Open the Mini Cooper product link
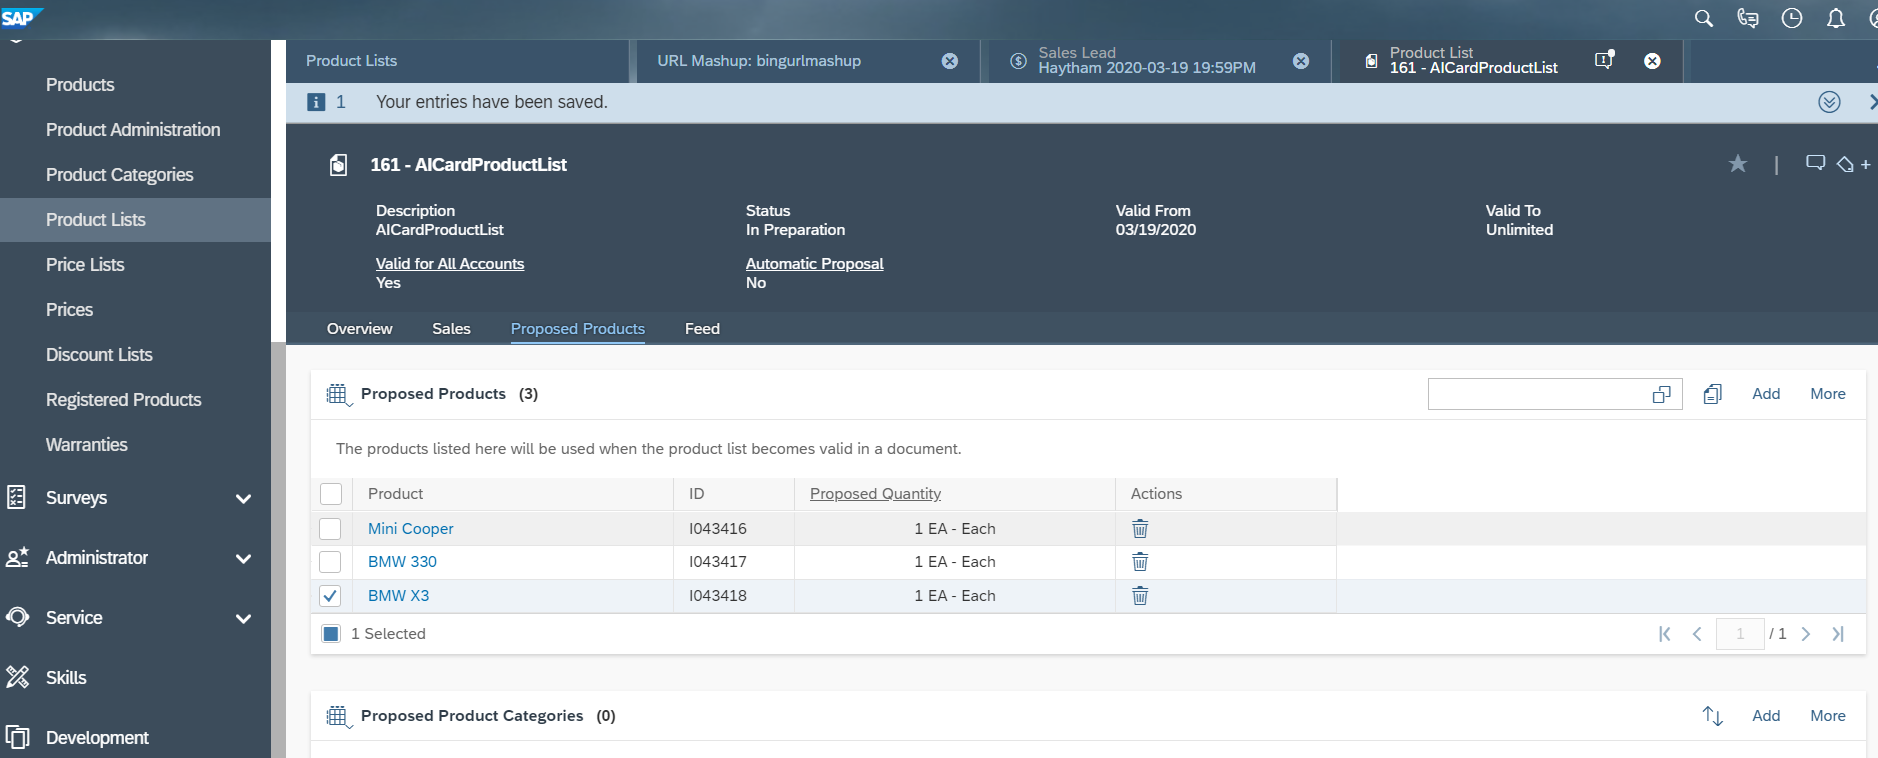 click(411, 529)
